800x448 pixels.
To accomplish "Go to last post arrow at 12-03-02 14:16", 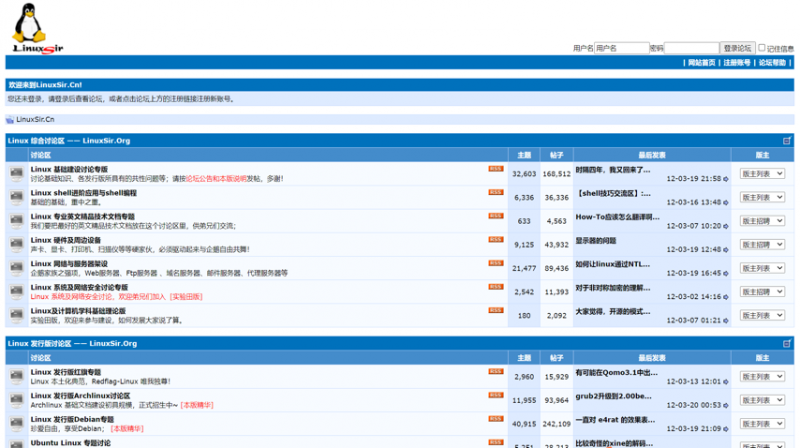I will [726, 297].
